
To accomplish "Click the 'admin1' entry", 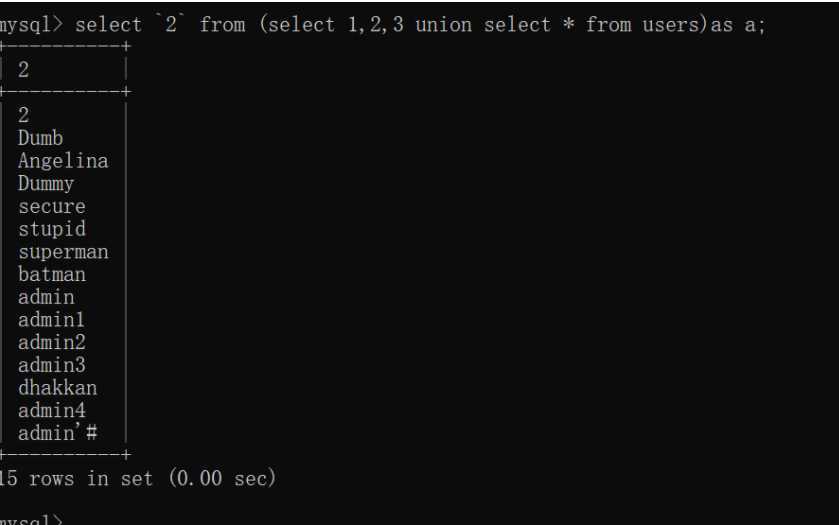I will (51, 320).
